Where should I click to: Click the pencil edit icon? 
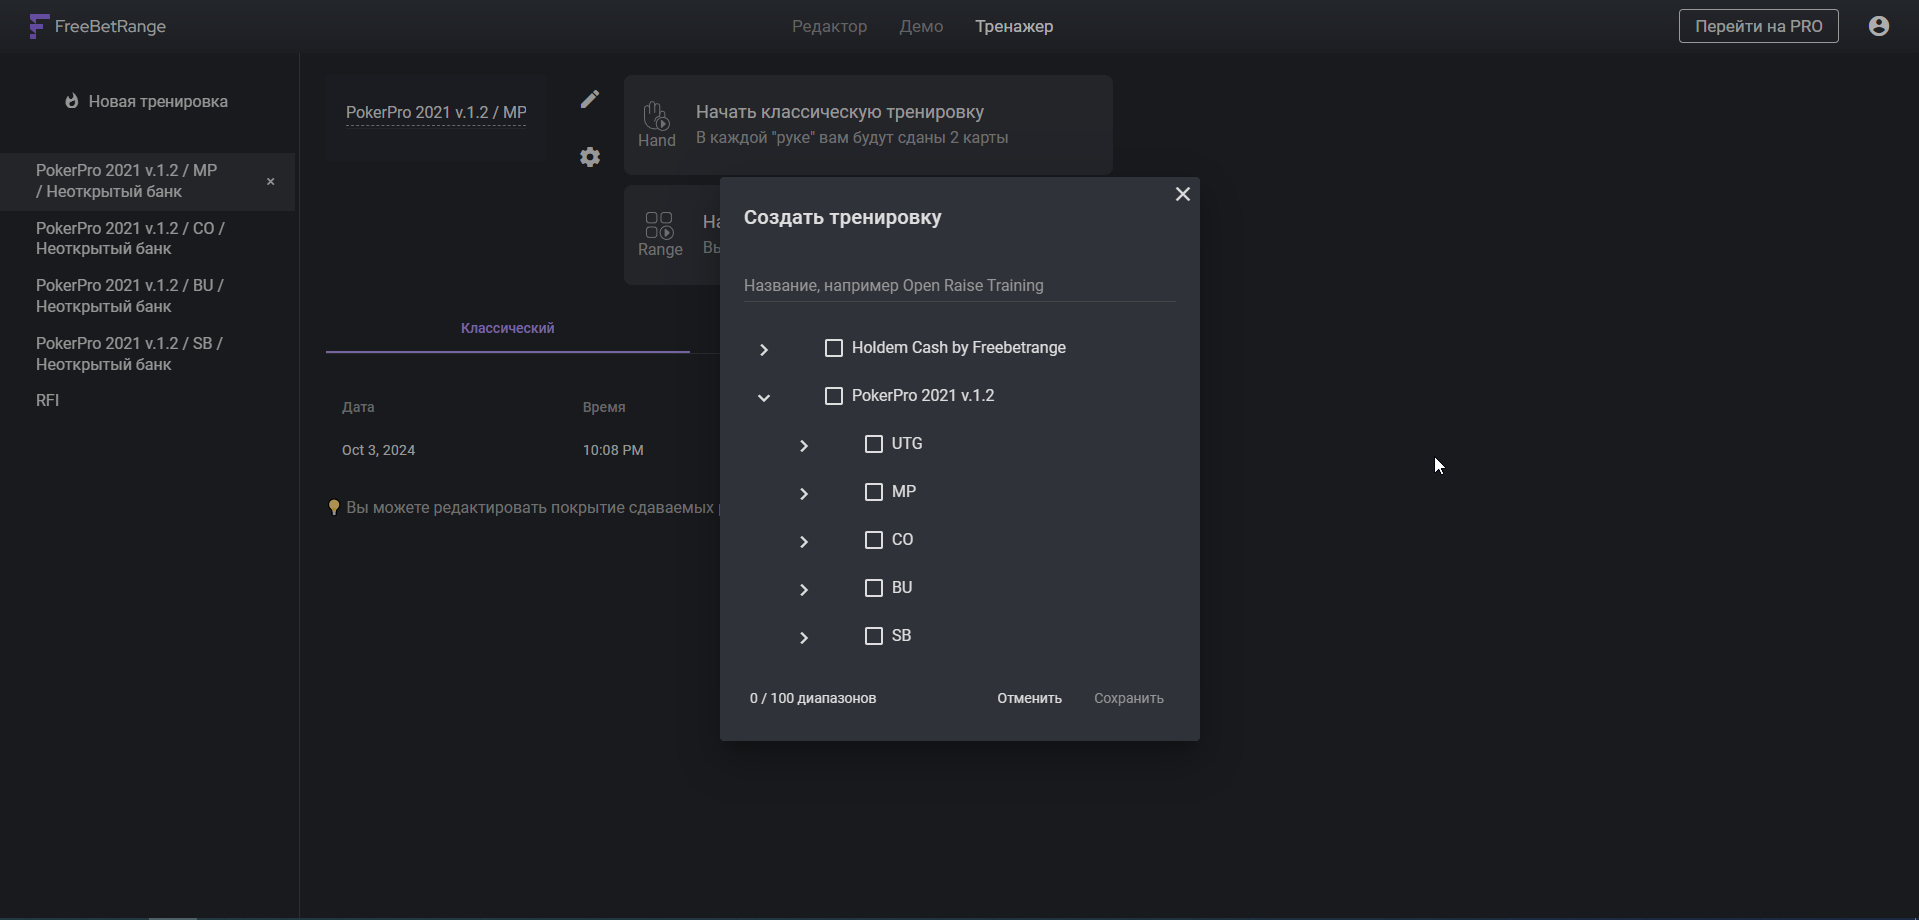click(590, 99)
